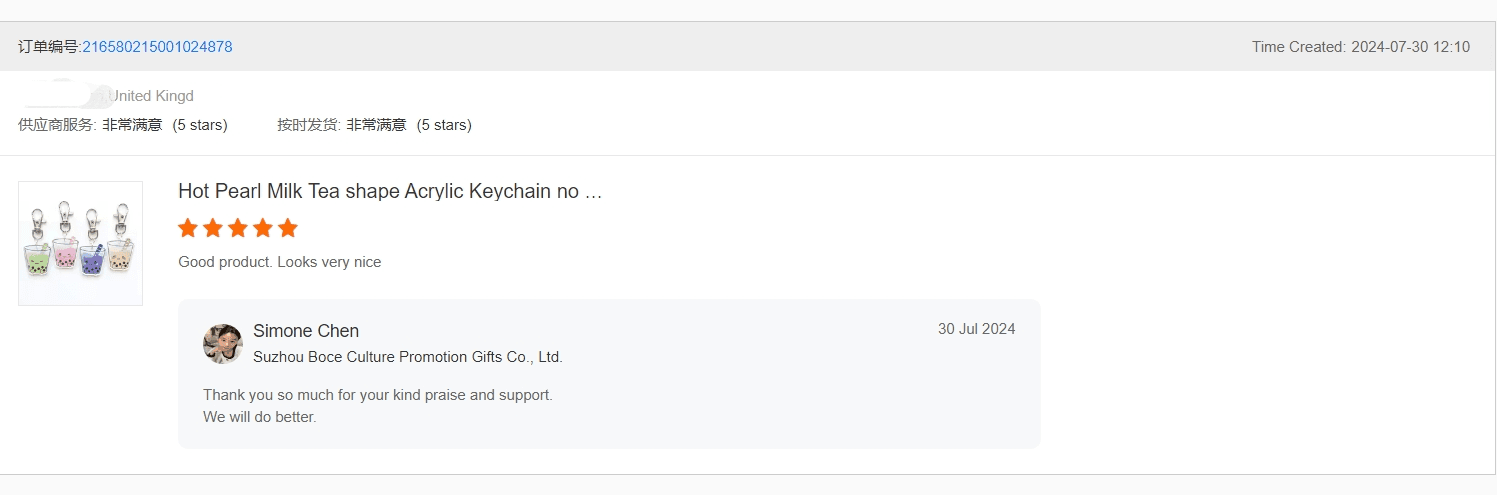Click the third orange rating star

(x=238, y=228)
